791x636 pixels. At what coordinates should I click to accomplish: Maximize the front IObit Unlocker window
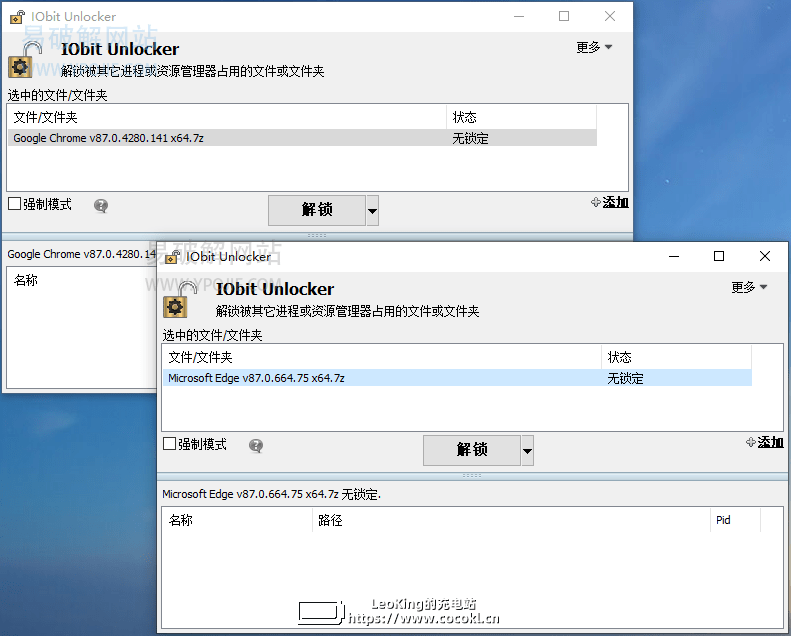pyautogui.click(x=719, y=256)
